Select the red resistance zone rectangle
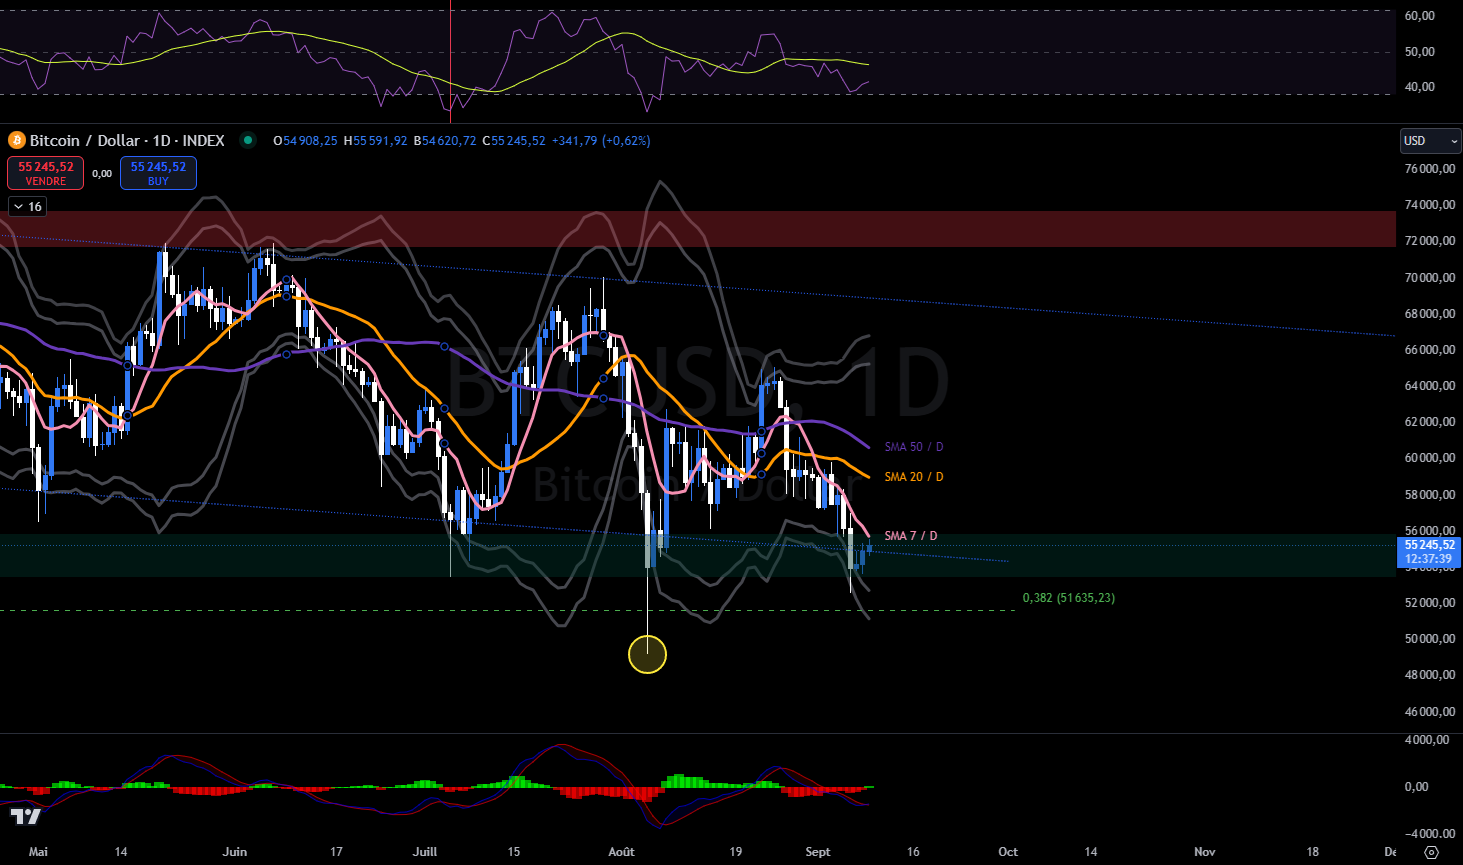The image size is (1463, 865). click(700, 229)
